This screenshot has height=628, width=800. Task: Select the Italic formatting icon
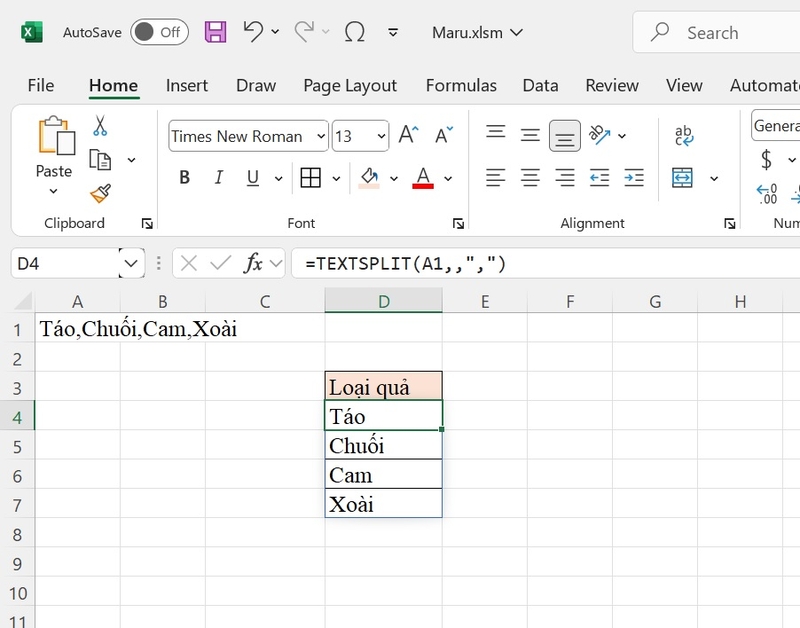coord(218,177)
